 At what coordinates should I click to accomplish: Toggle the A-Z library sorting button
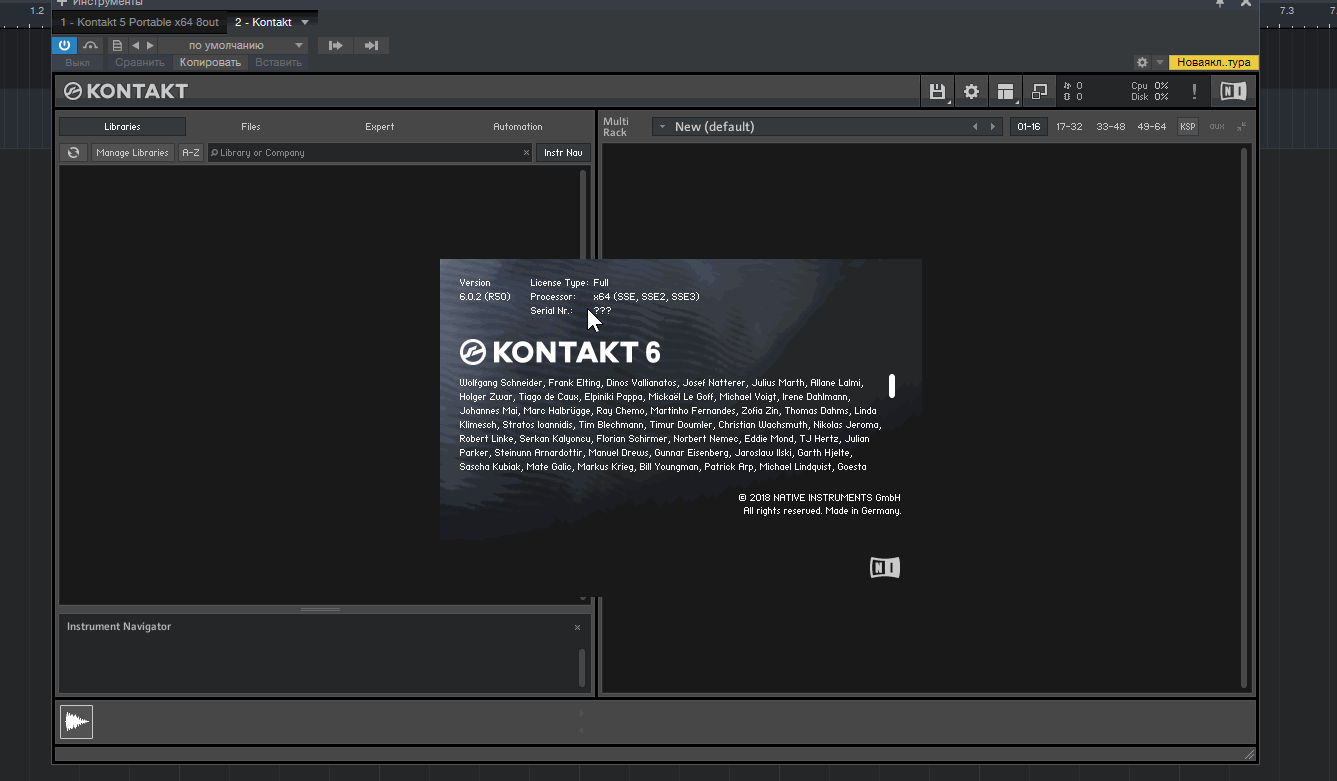click(x=190, y=153)
